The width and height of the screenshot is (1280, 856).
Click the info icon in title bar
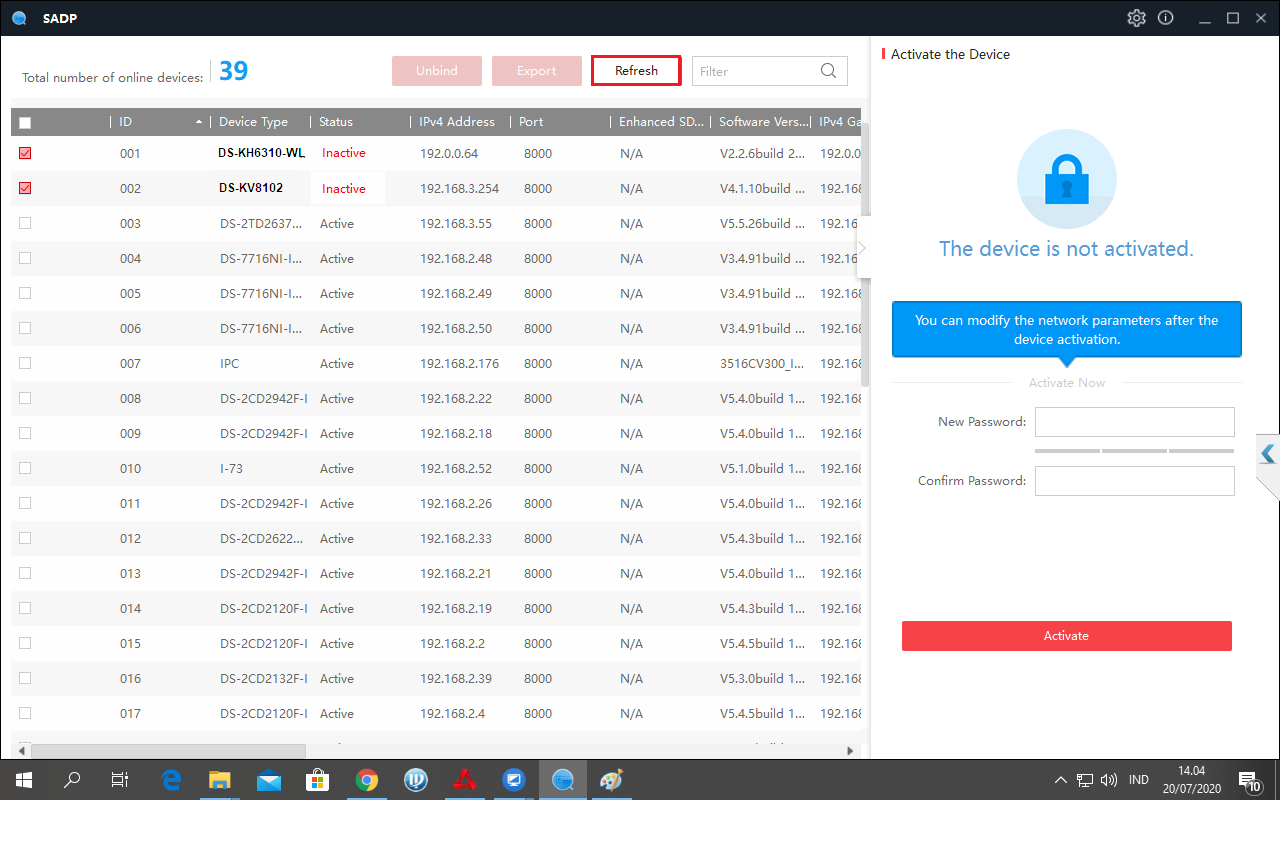click(x=1165, y=18)
